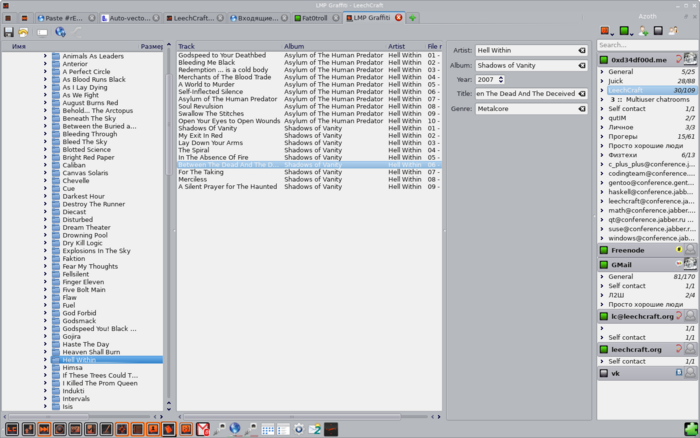Toggle the GMail account status square
This screenshot has width=700, height=438.
click(x=604, y=265)
